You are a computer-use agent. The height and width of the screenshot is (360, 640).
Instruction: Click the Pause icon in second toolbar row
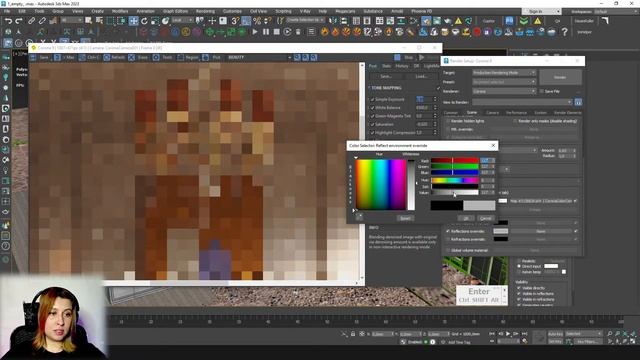[266, 31]
